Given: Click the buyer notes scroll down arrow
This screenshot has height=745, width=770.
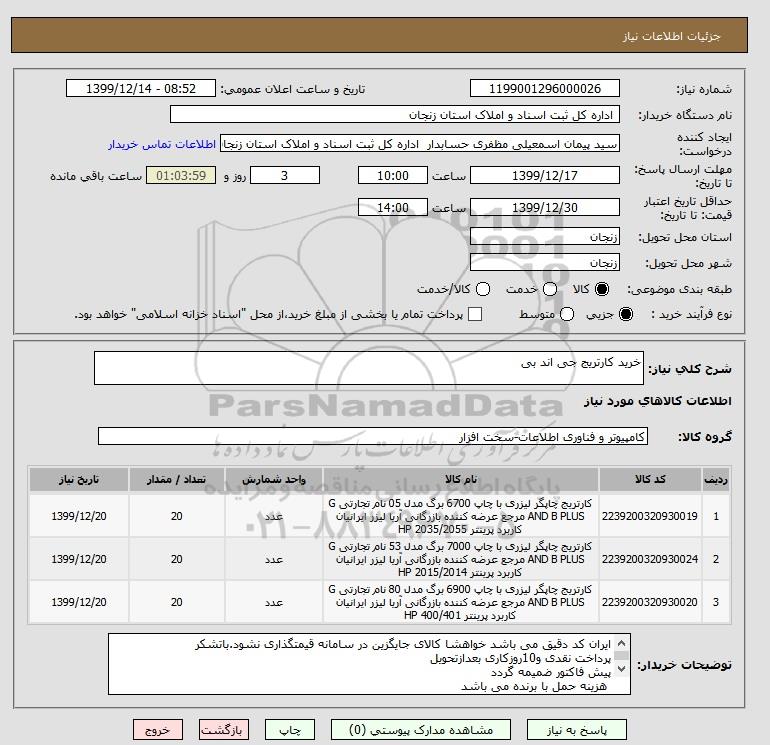Looking at the screenshot, I should tap(621, 668).
